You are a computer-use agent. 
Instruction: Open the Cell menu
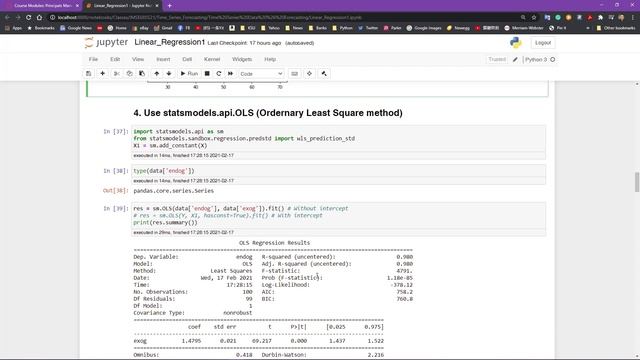coord(187,59)
